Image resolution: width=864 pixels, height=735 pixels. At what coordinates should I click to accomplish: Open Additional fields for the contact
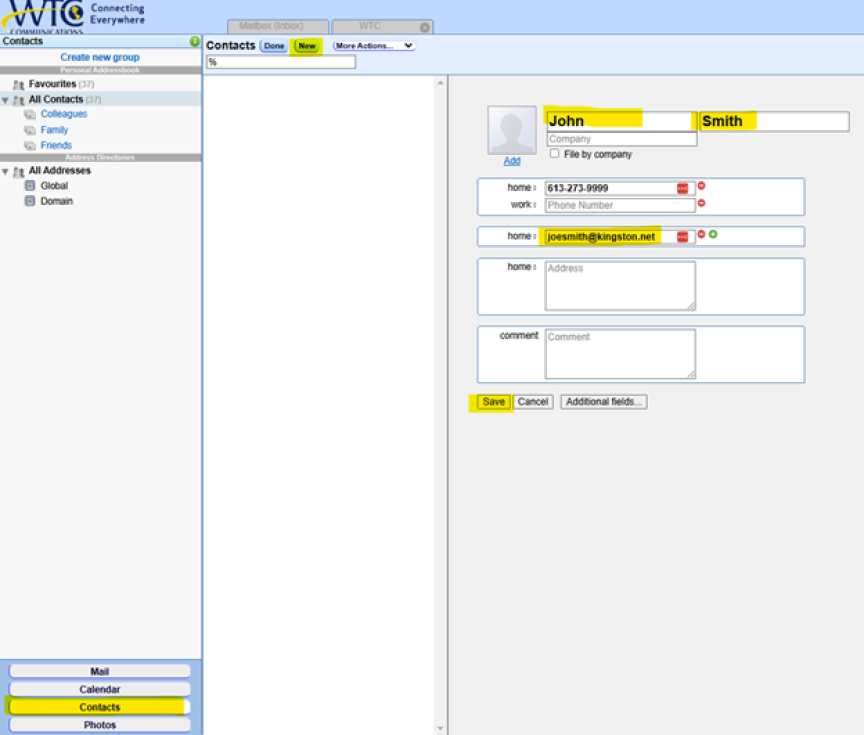click(x=604, y=402)
